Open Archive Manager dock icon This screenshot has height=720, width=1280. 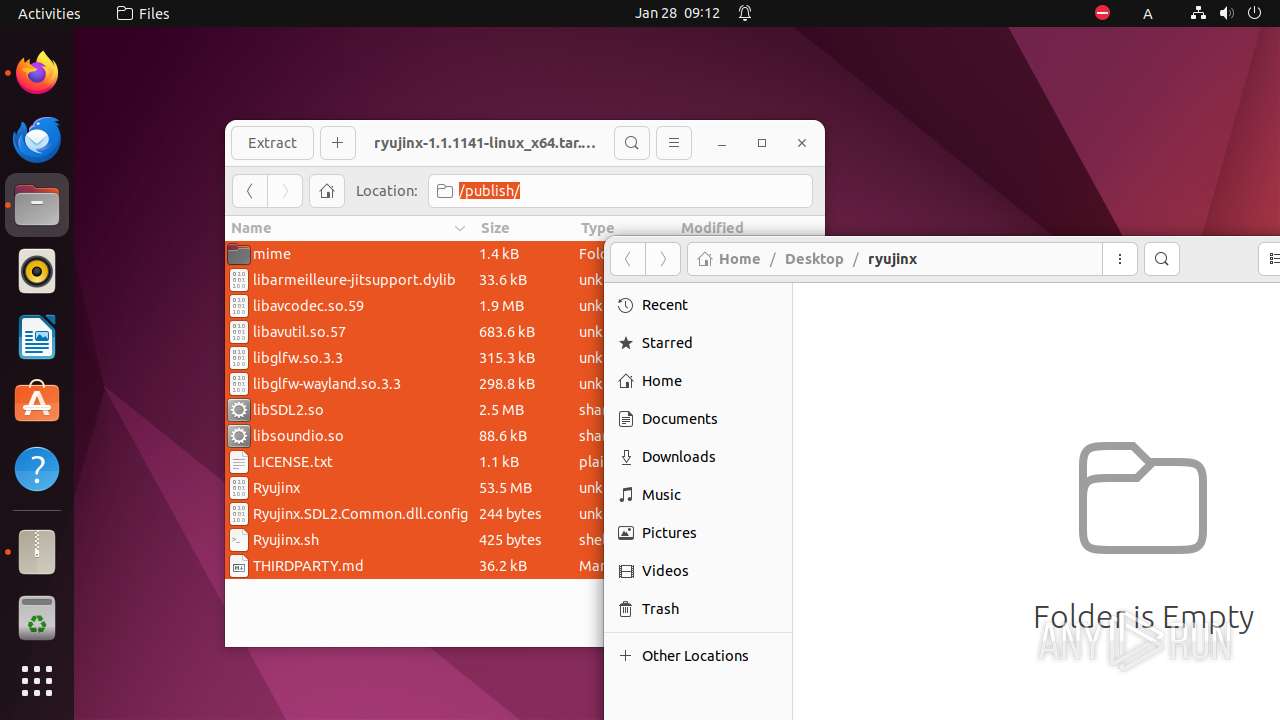(37, 552)
